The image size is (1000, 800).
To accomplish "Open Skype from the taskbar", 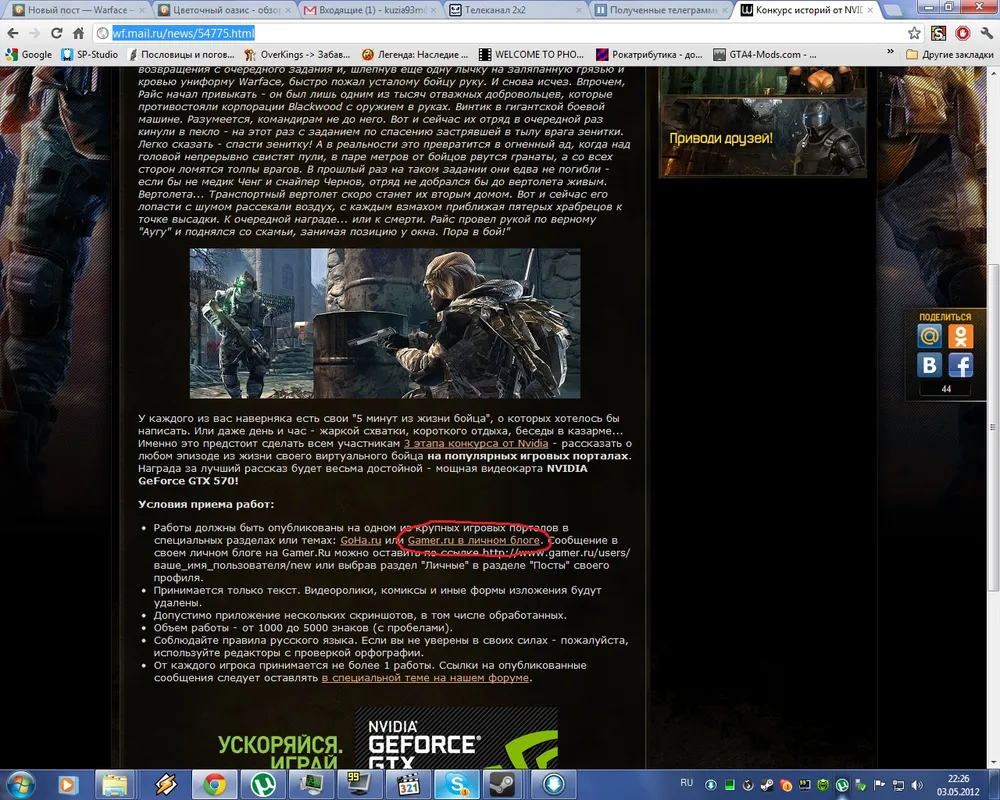I will (x=454, y=783).
